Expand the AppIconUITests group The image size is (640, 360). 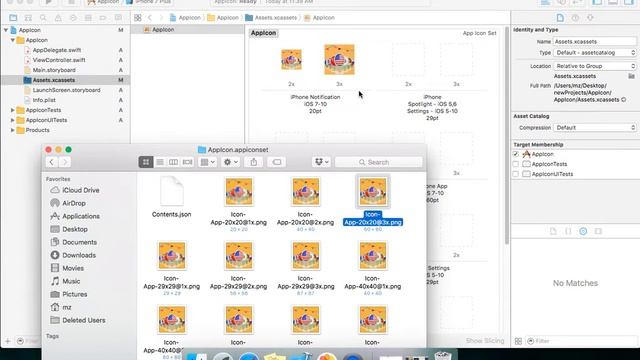[13, 120]
